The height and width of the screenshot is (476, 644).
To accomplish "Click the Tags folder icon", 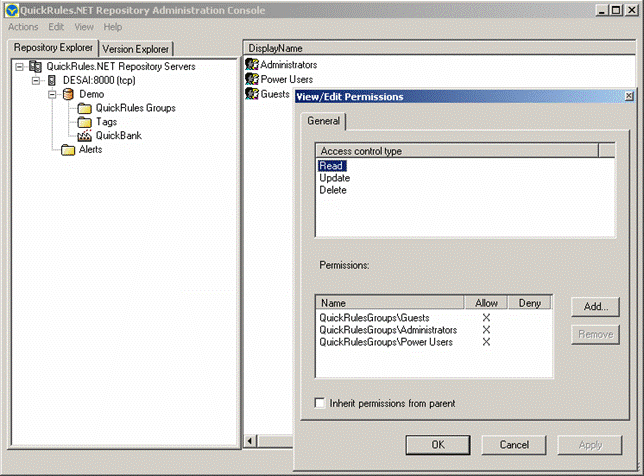I will (x=85, y=122).
